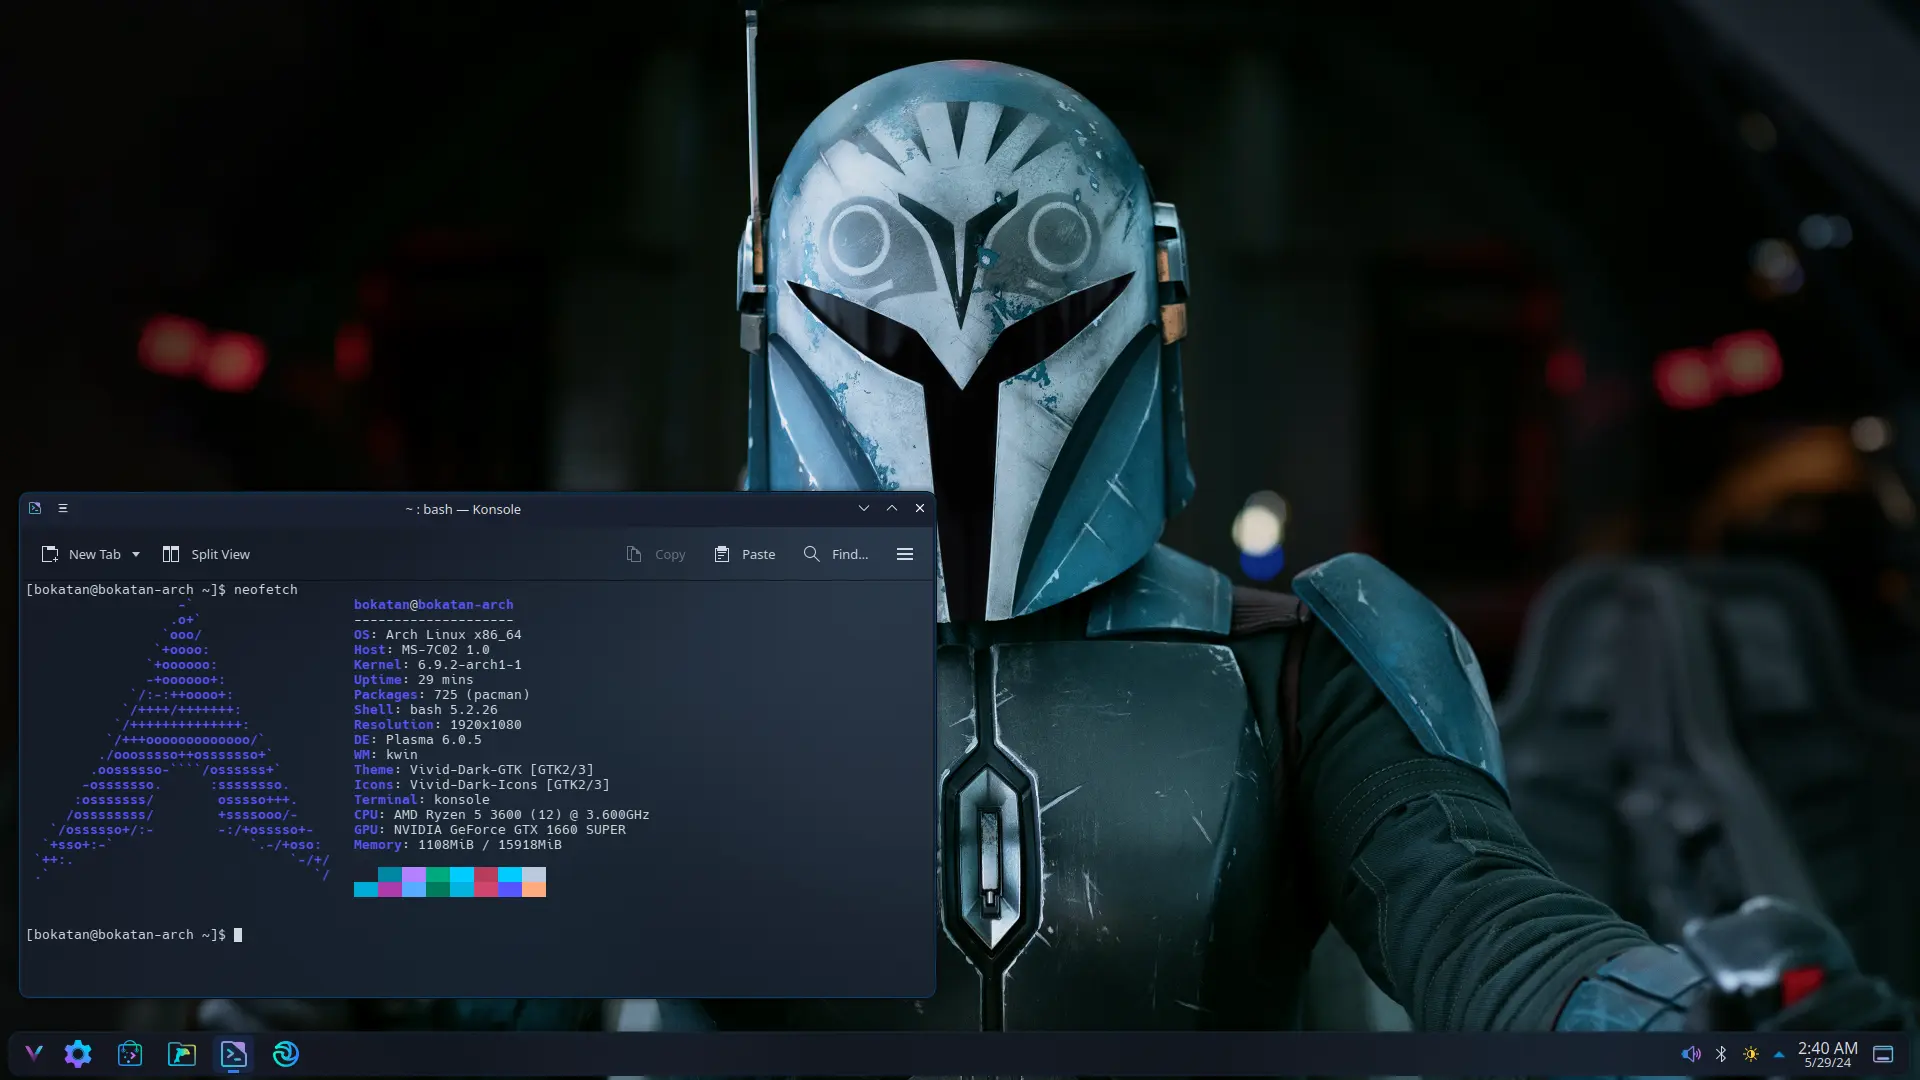Open System Settings gear in the taskbar
The image size is (1920, 1080).
pyautogui.click(x=78, y=1053)
